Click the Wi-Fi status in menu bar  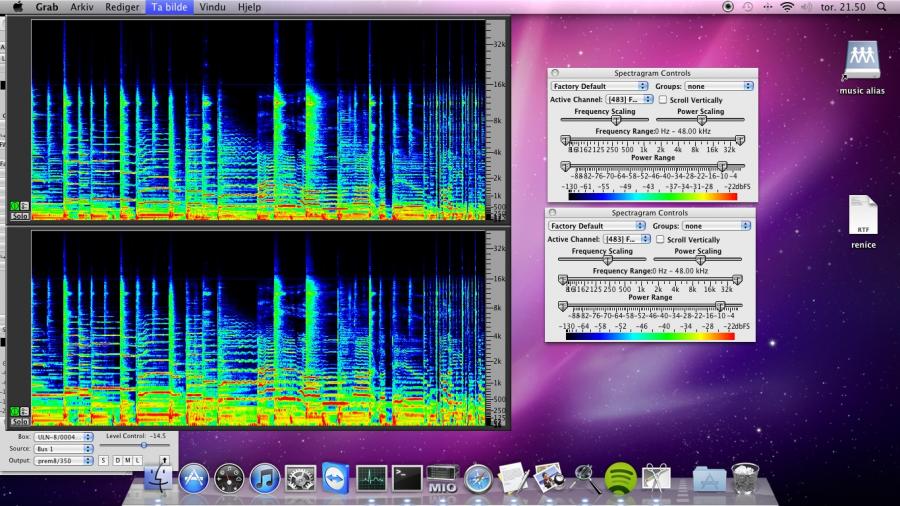click(x=786, y=7)
